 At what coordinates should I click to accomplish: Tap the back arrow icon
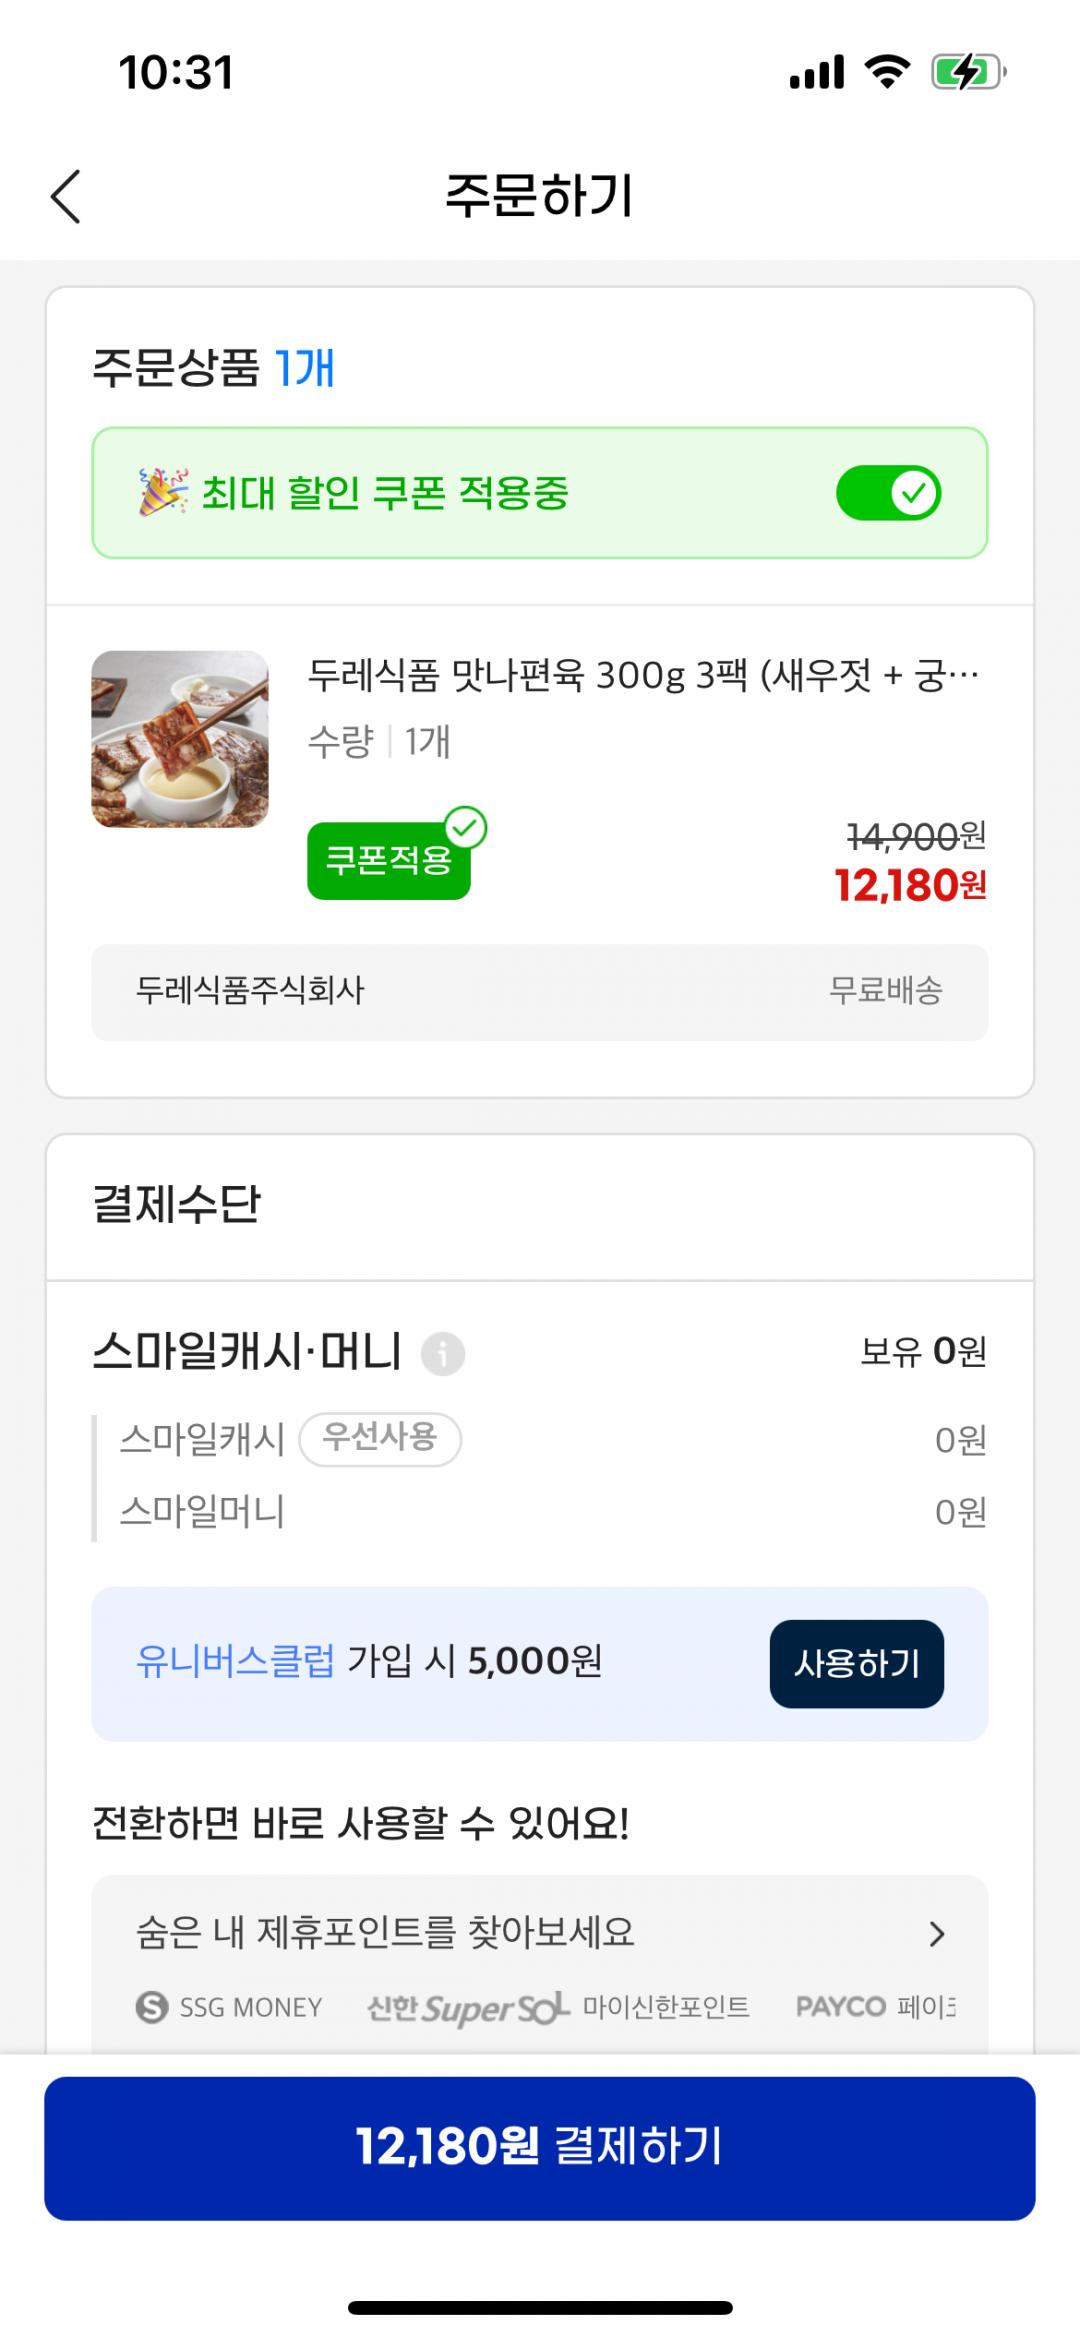(66, 196)
